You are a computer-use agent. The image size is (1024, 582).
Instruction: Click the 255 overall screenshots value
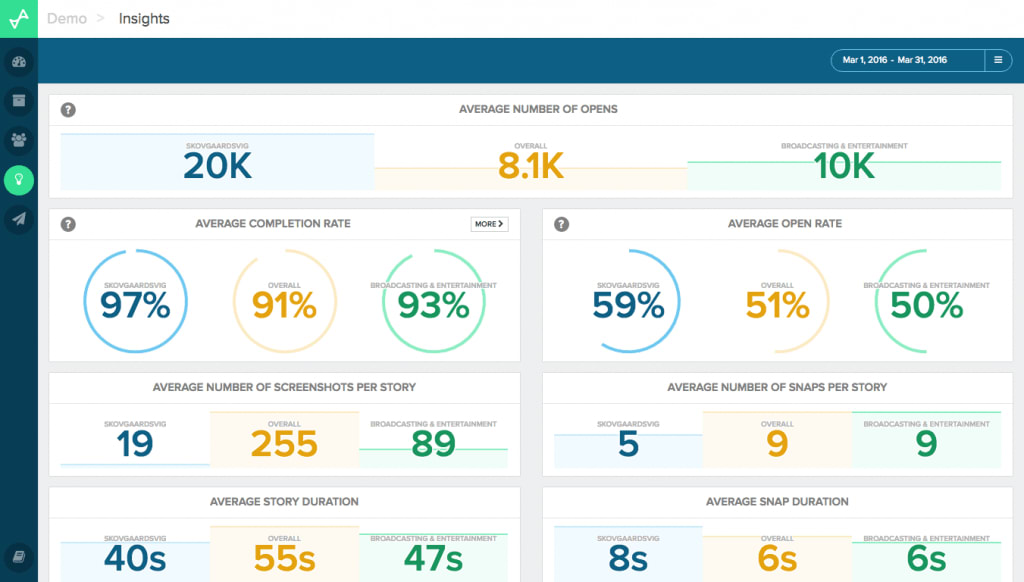[284, 444]
